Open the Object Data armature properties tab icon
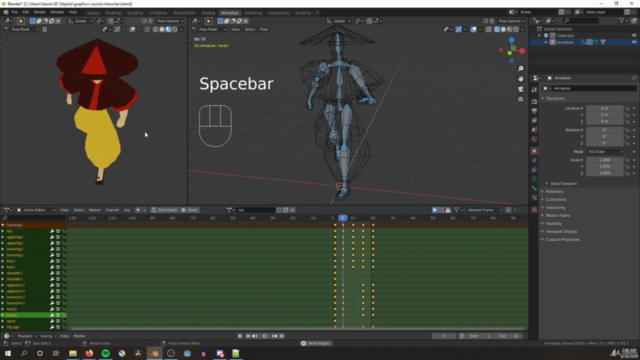640x360 pixels. pyautogui.click(x=534, y=179)
